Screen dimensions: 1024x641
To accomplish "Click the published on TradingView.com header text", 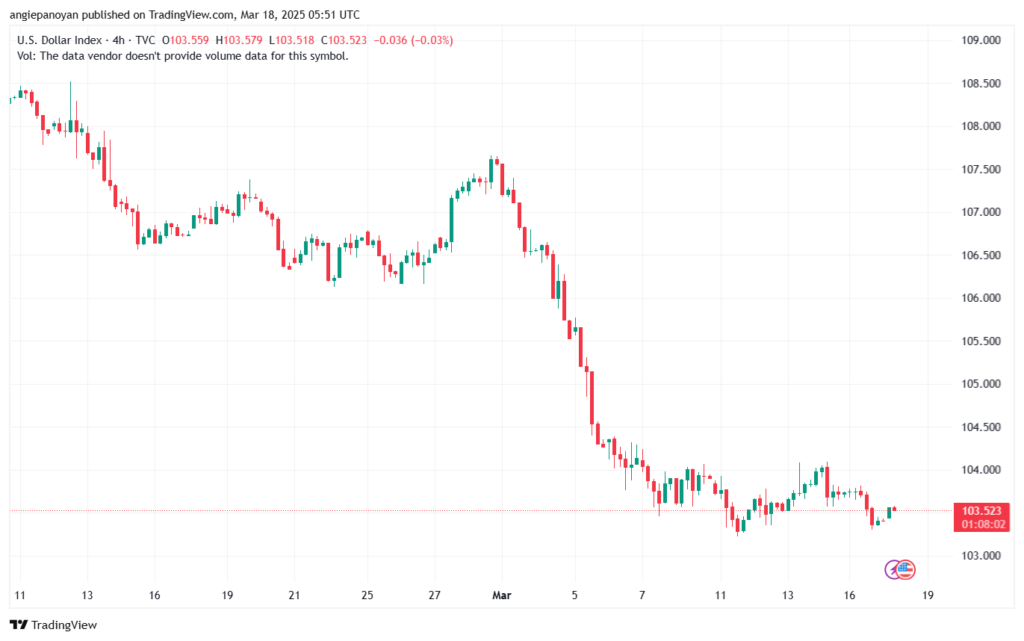I will point(184,14).
